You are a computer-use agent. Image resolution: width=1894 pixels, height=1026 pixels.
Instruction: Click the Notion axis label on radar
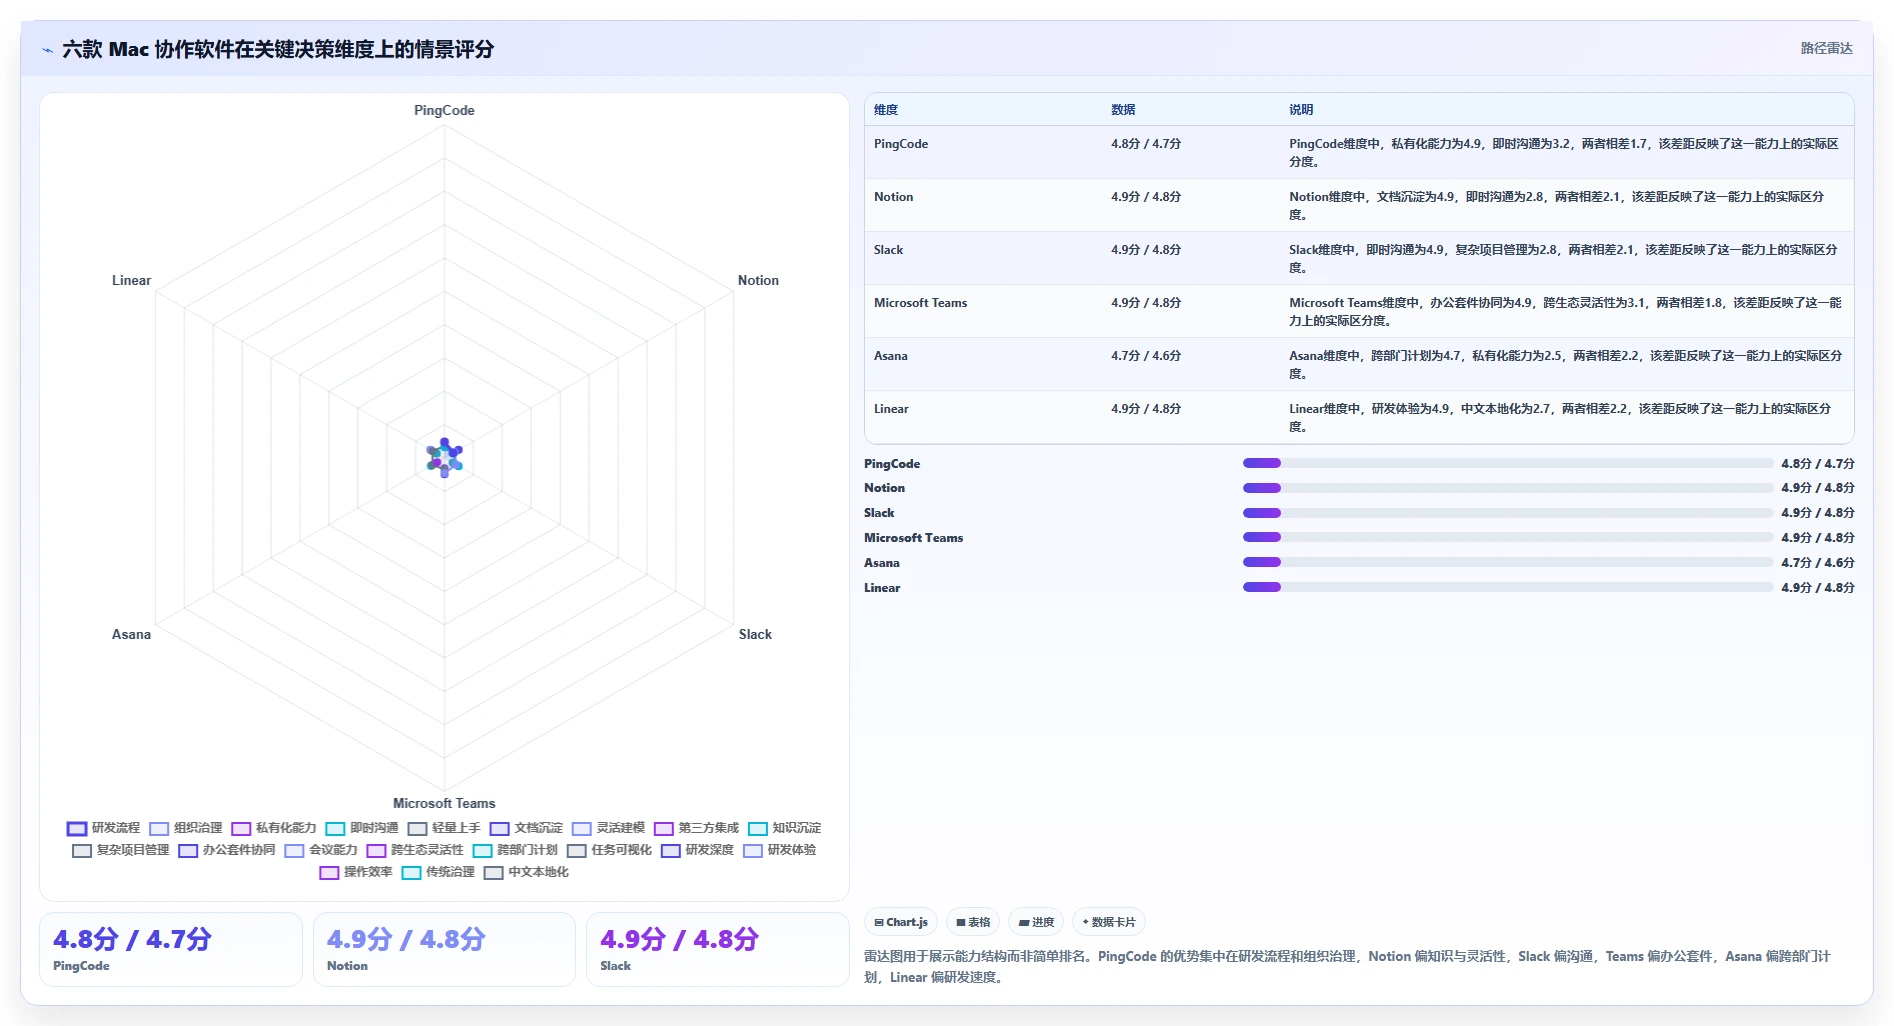point(758,280)
